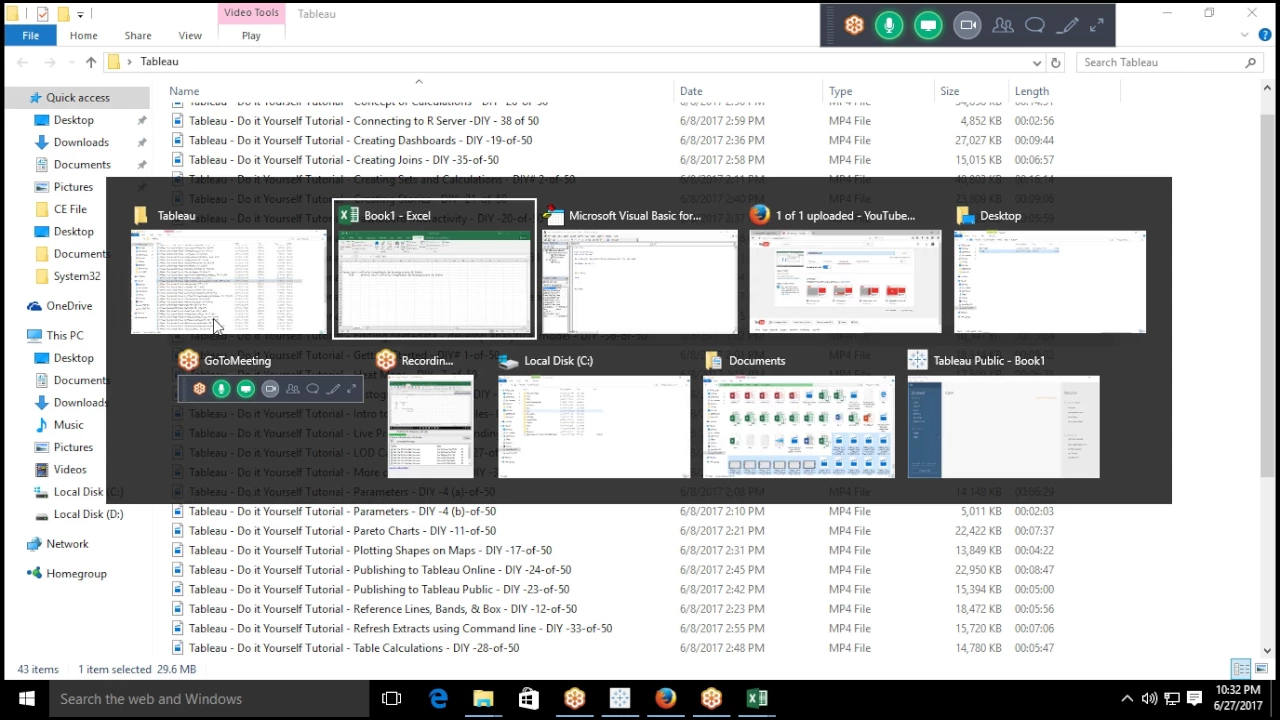Screen dimensions: 1280x720
Task: Sort by Length column header
Action: pos(1032,91)
